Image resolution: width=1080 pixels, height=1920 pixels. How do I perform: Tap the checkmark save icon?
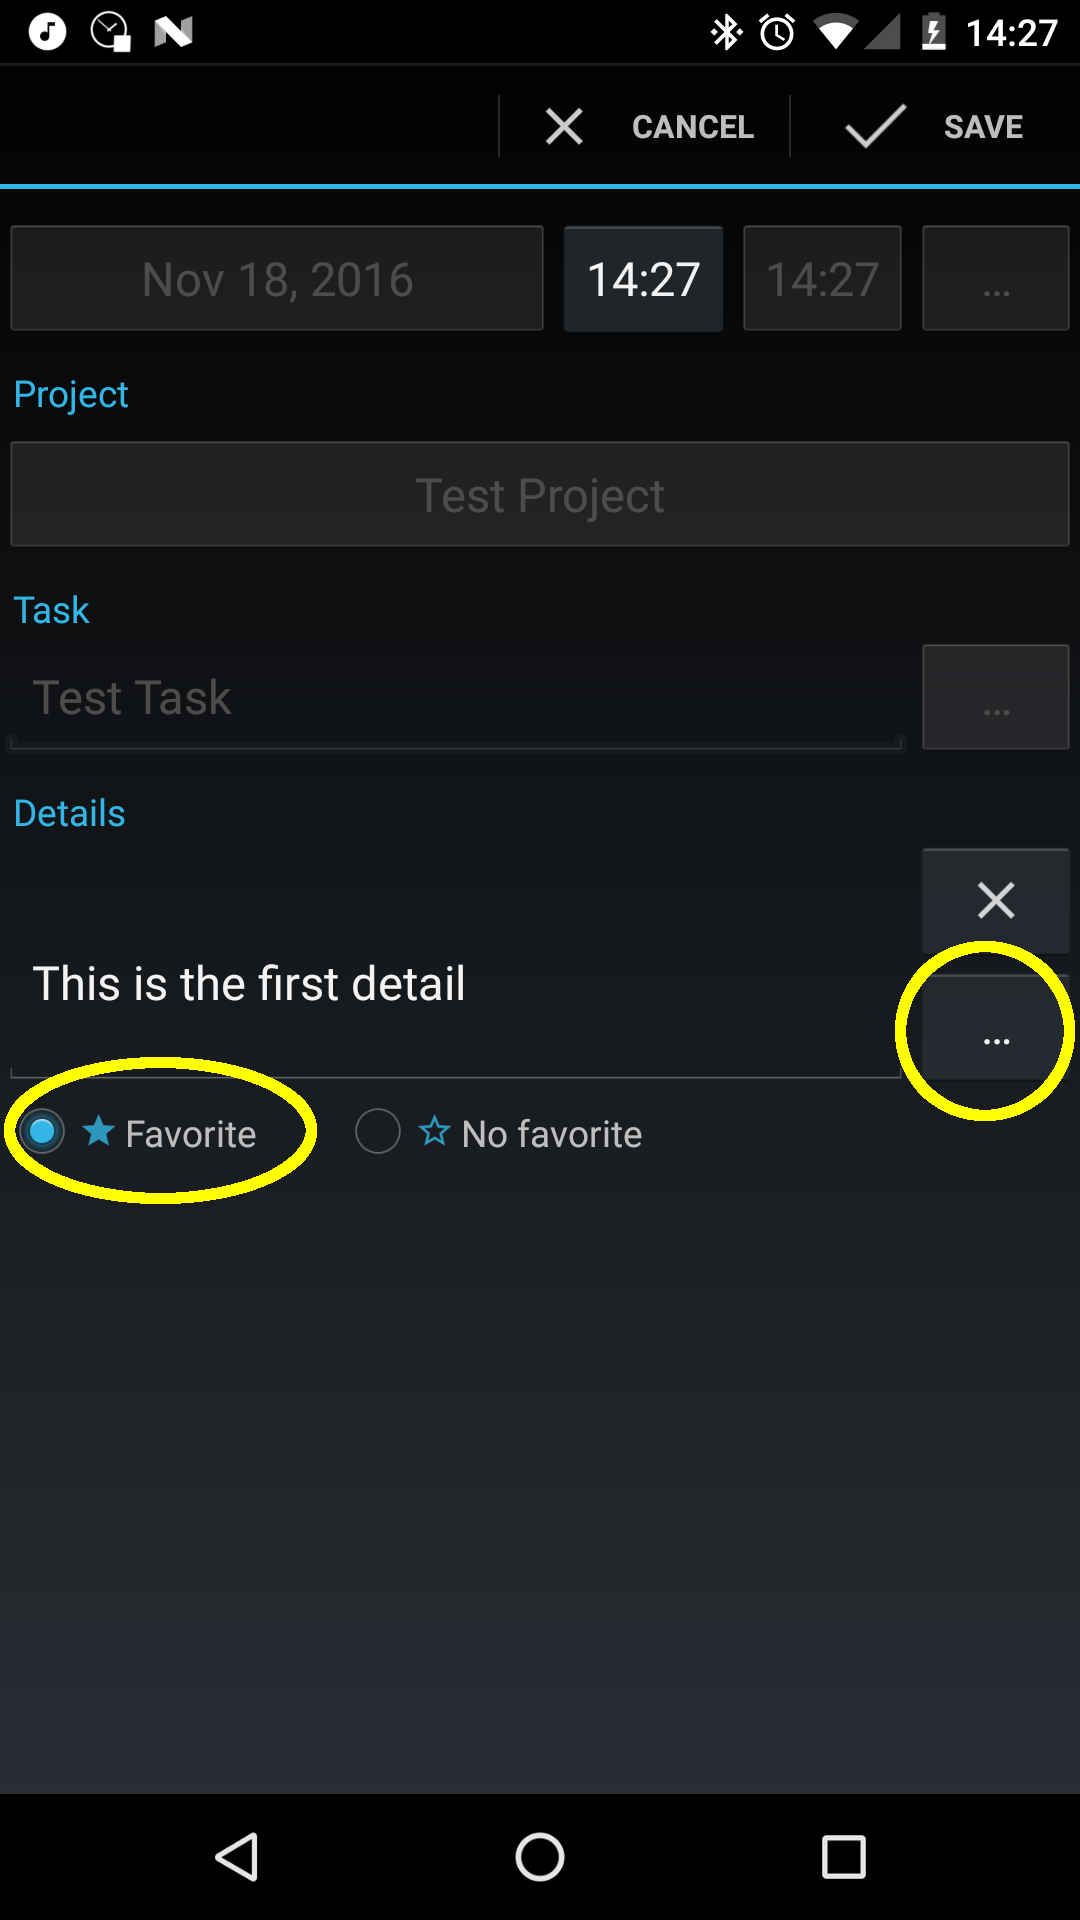875,127
